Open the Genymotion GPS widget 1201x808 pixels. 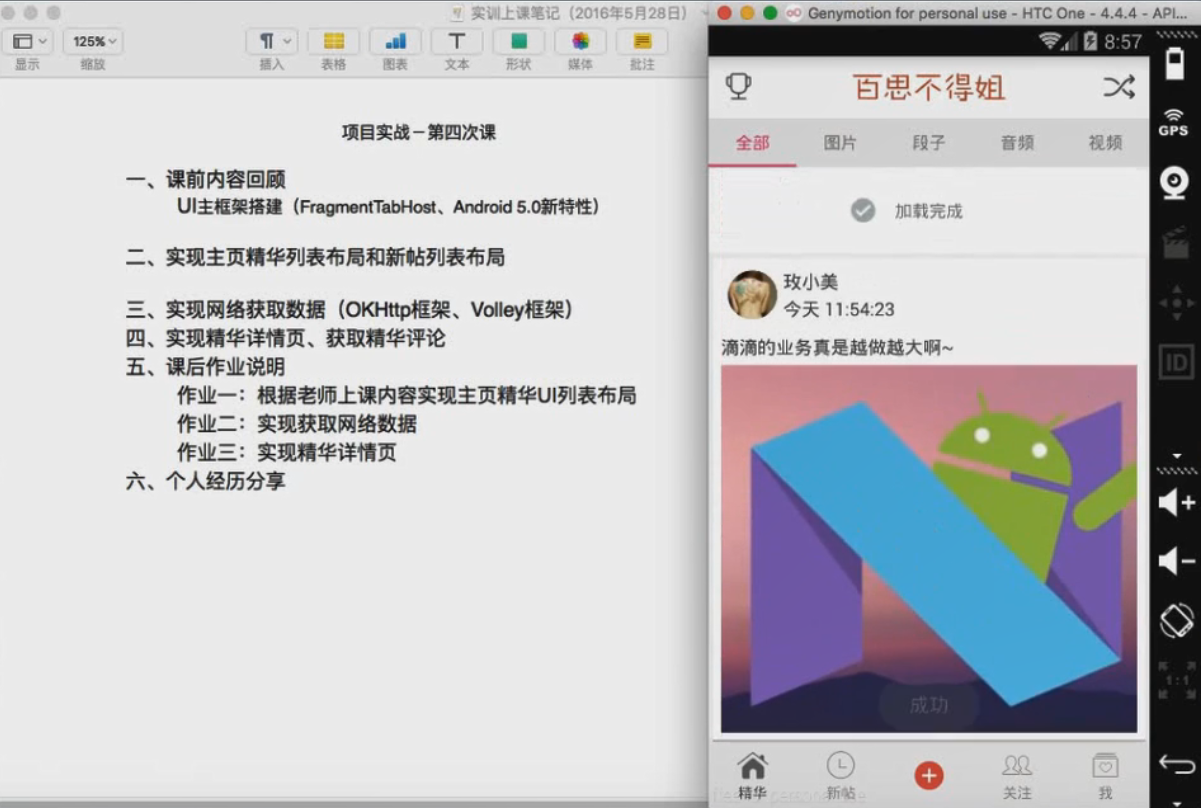(1173, 123)
